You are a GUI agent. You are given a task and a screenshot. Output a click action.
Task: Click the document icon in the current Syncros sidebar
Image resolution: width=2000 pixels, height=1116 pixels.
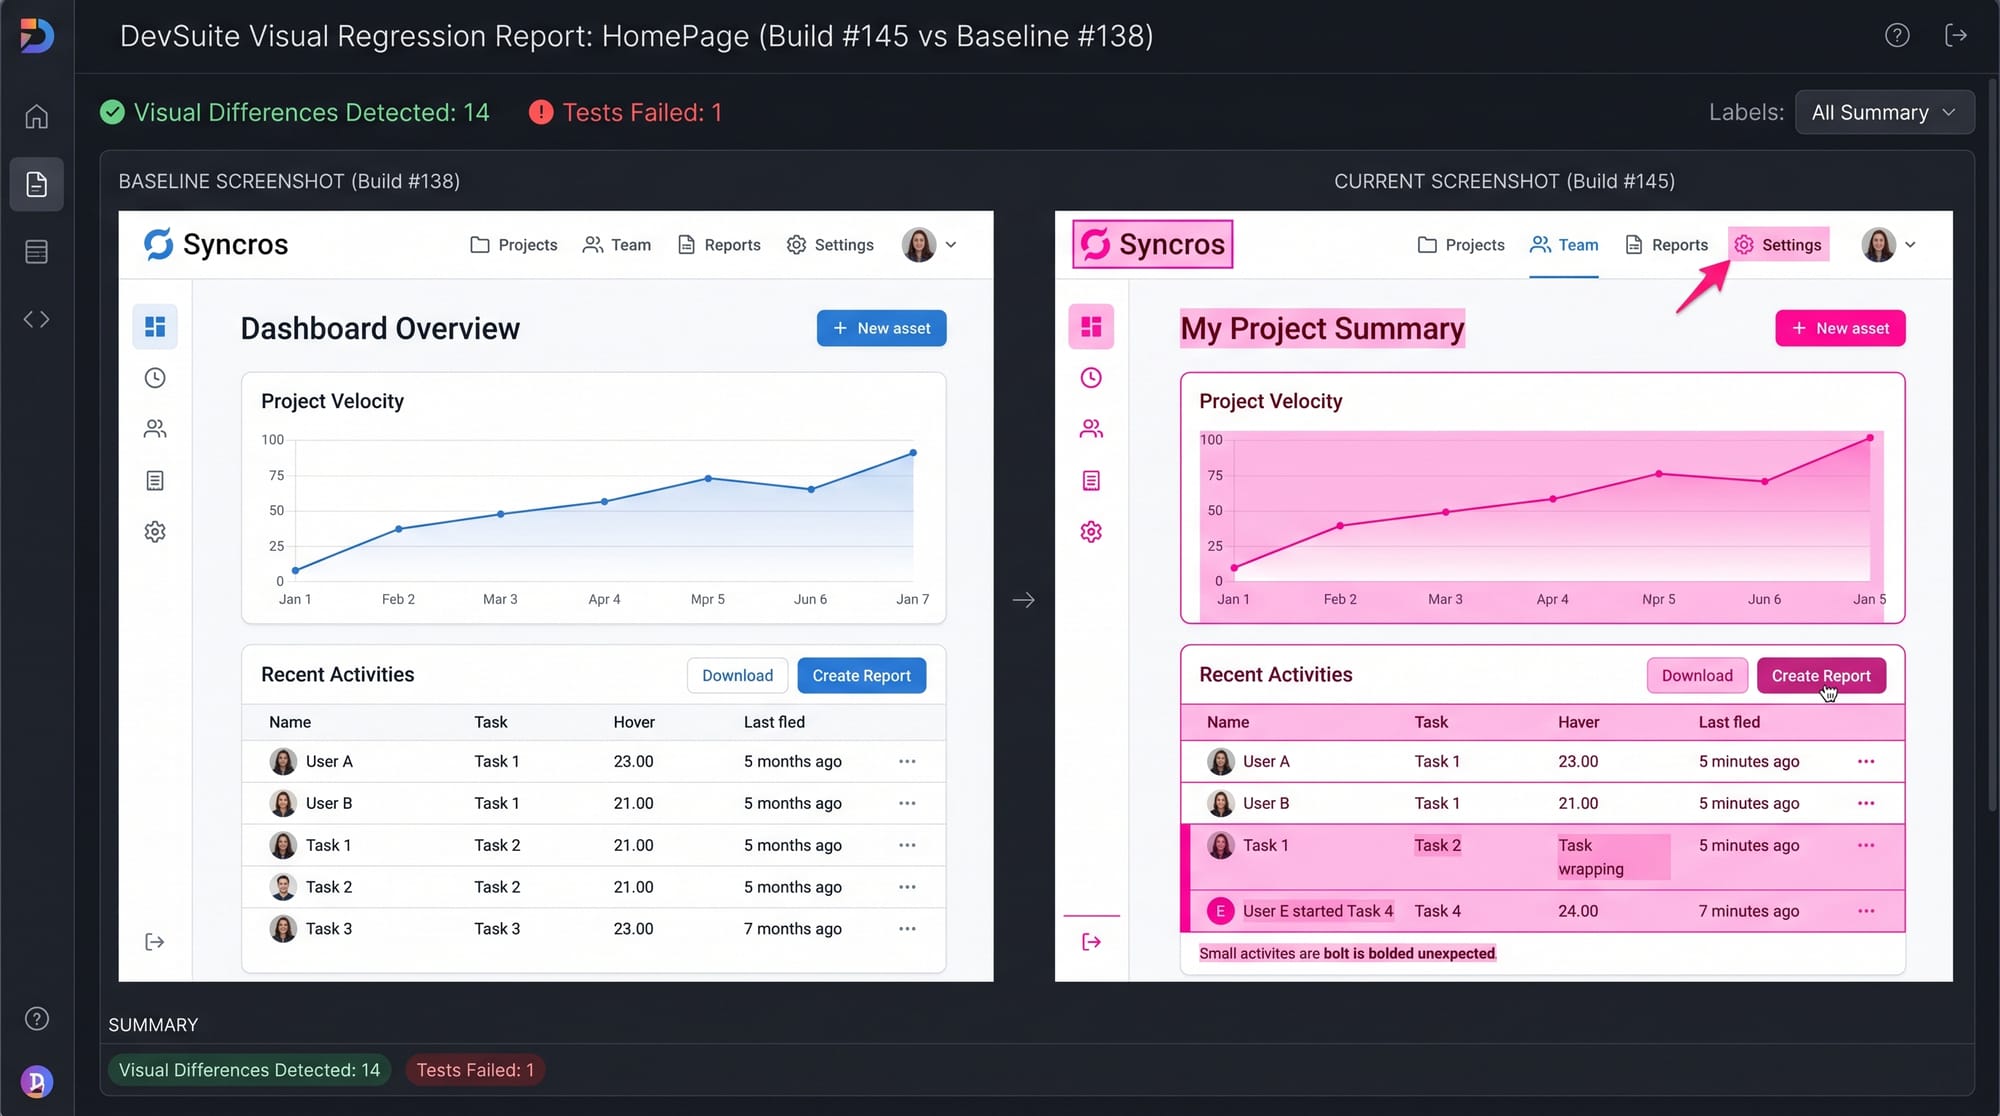1091,480
